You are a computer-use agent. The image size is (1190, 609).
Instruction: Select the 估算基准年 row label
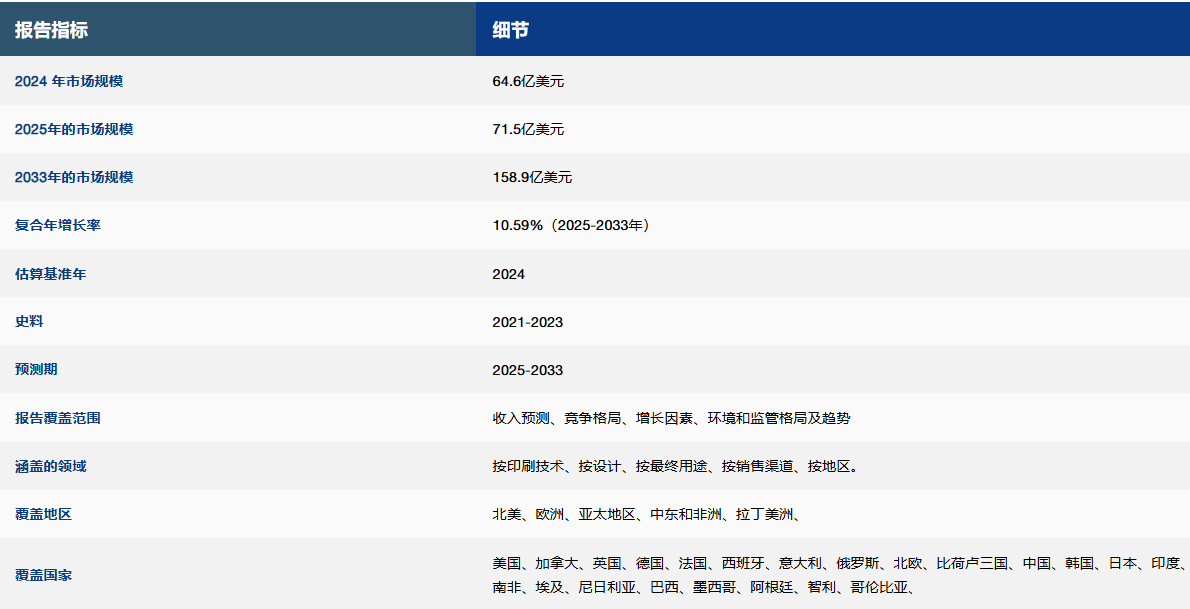tap(51, 273)
